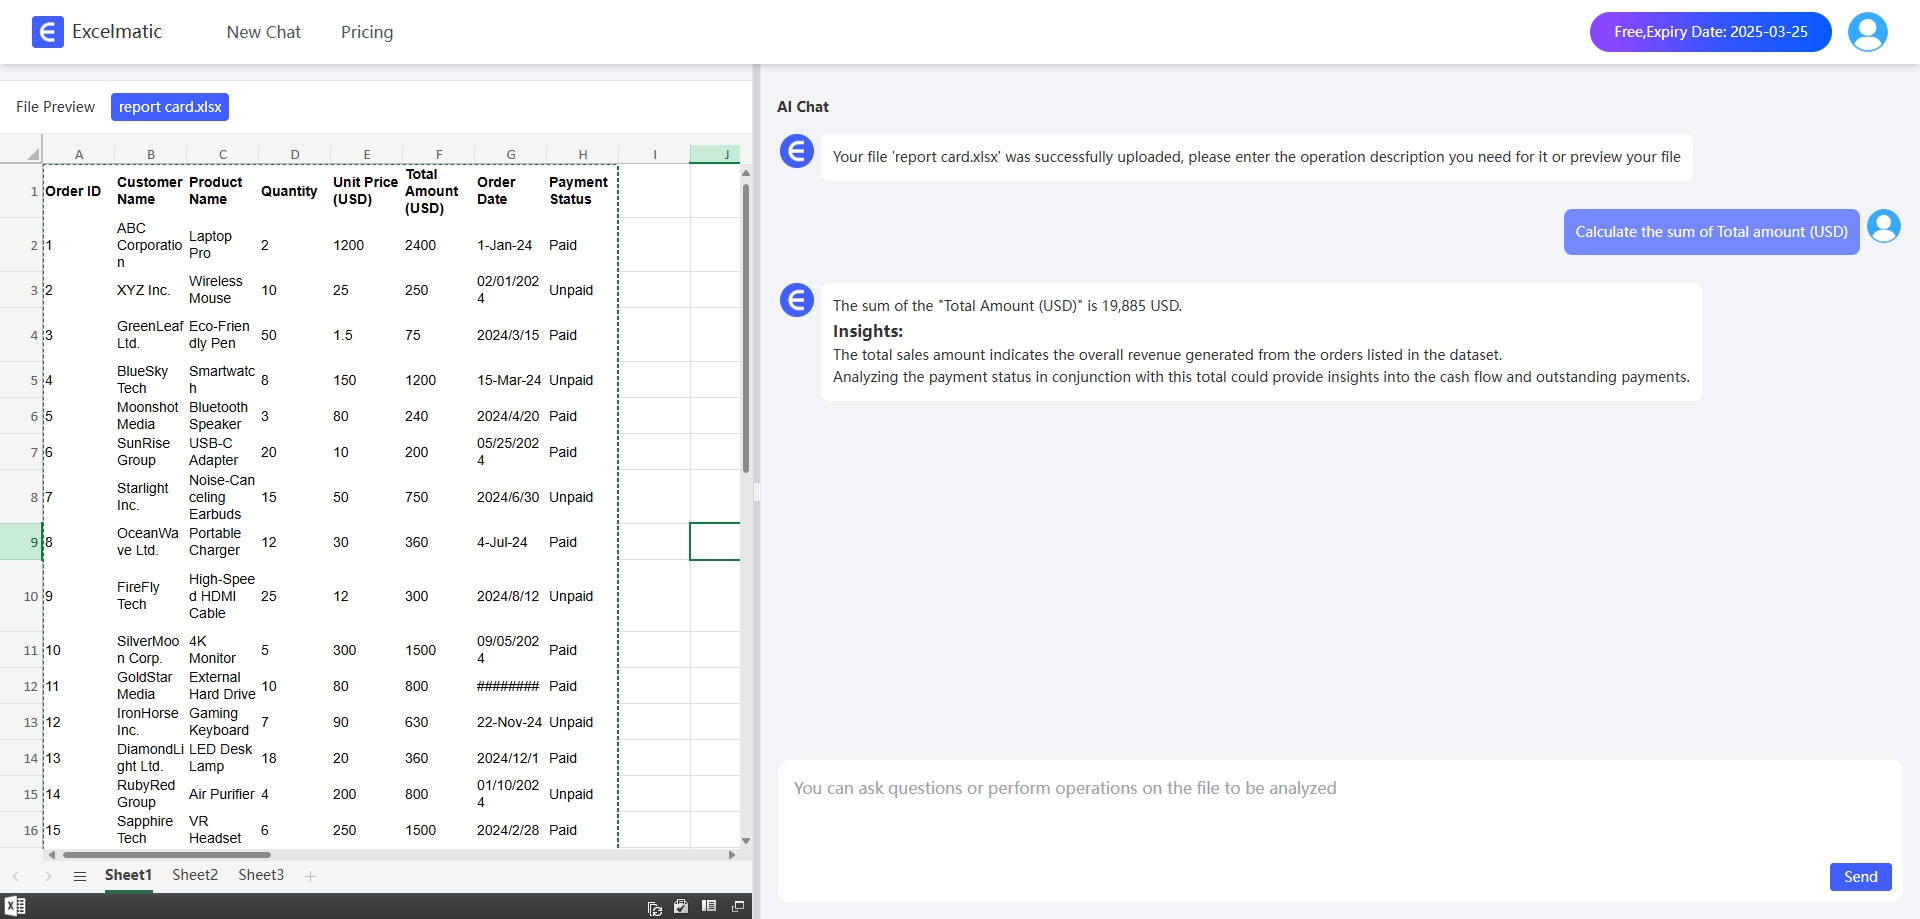
Task: Start a New Chat
Action: click(263, 32)
